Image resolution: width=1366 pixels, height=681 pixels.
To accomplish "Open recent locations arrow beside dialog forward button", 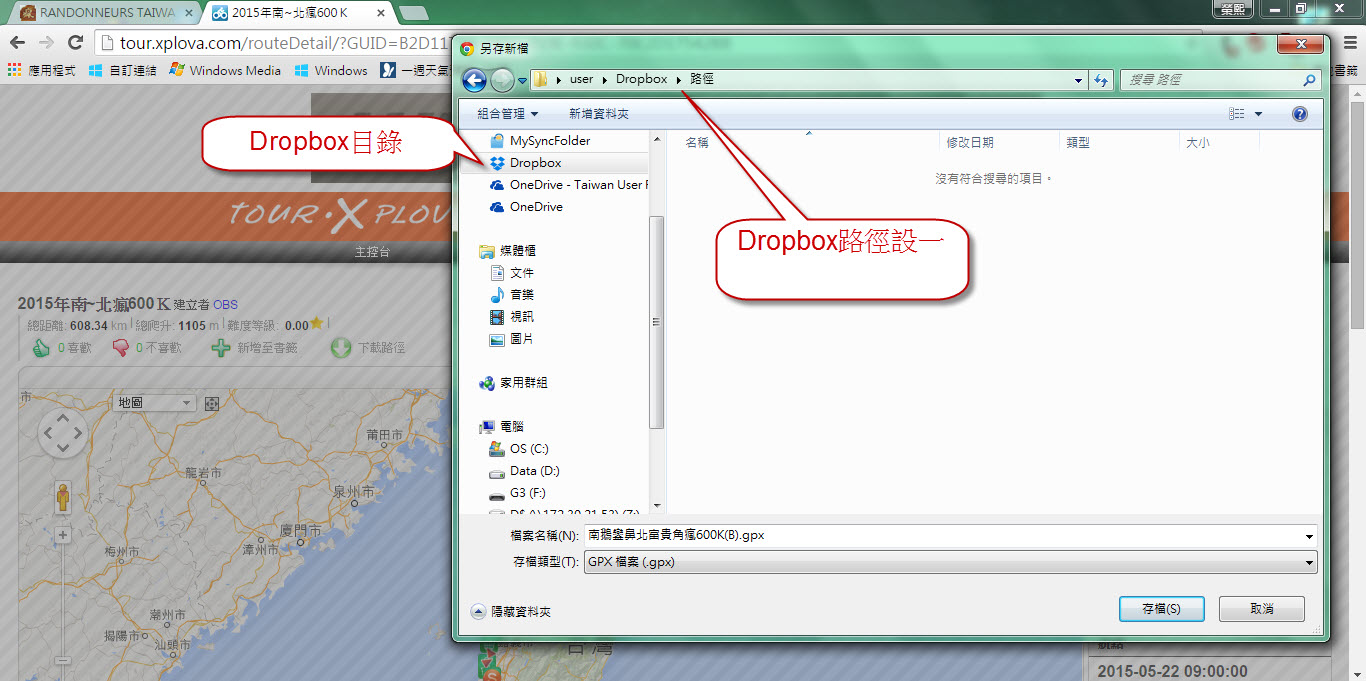I will coord(522,80).
